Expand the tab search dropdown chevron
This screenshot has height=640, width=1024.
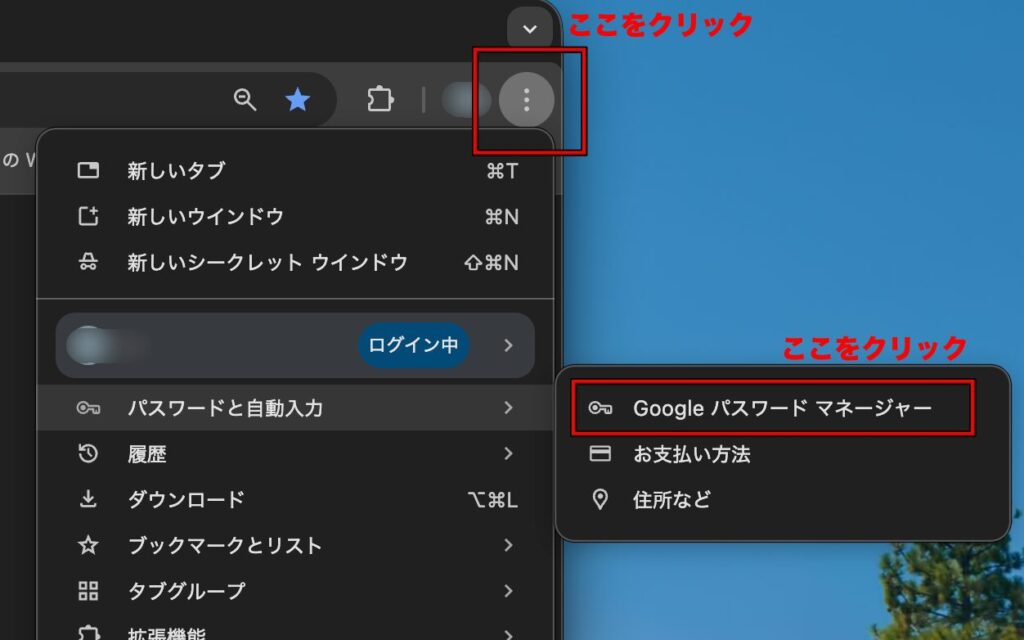[x=530, y=29]
